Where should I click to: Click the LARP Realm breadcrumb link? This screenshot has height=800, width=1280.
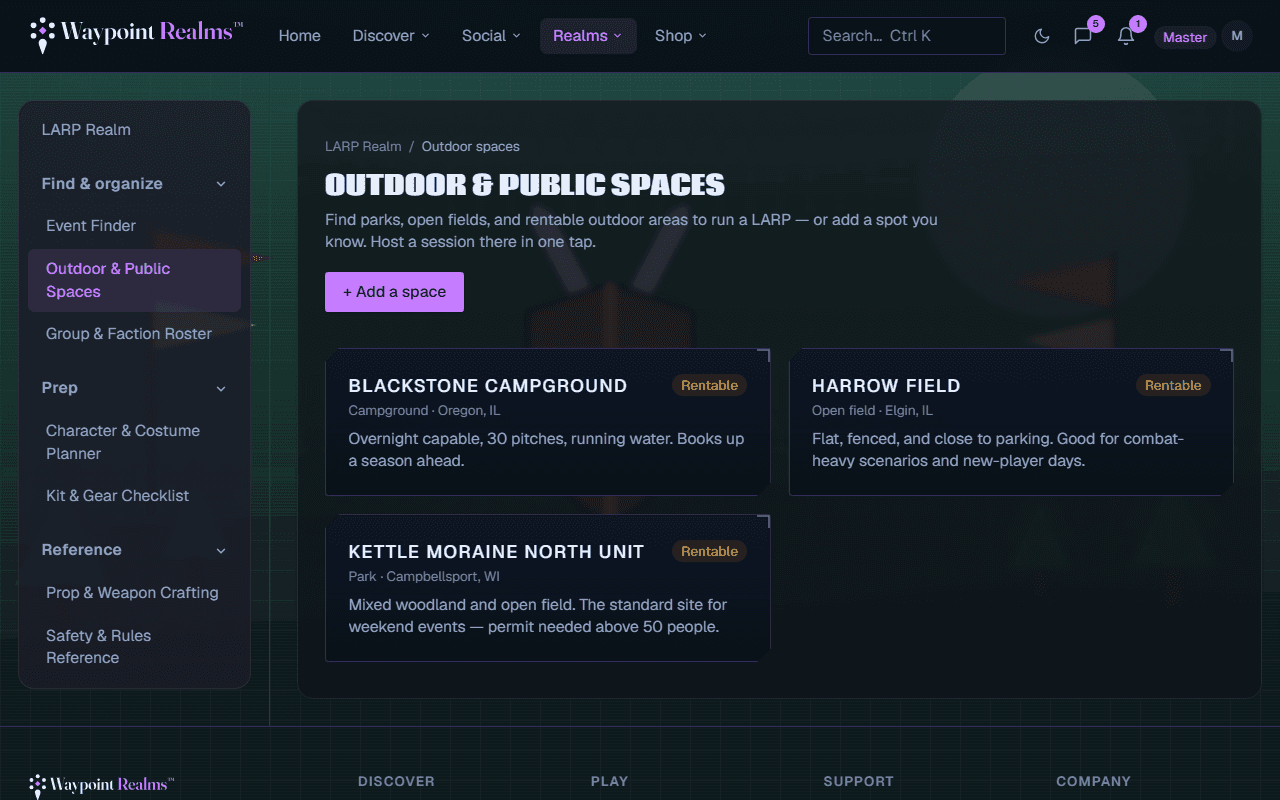tap(363, 147)
